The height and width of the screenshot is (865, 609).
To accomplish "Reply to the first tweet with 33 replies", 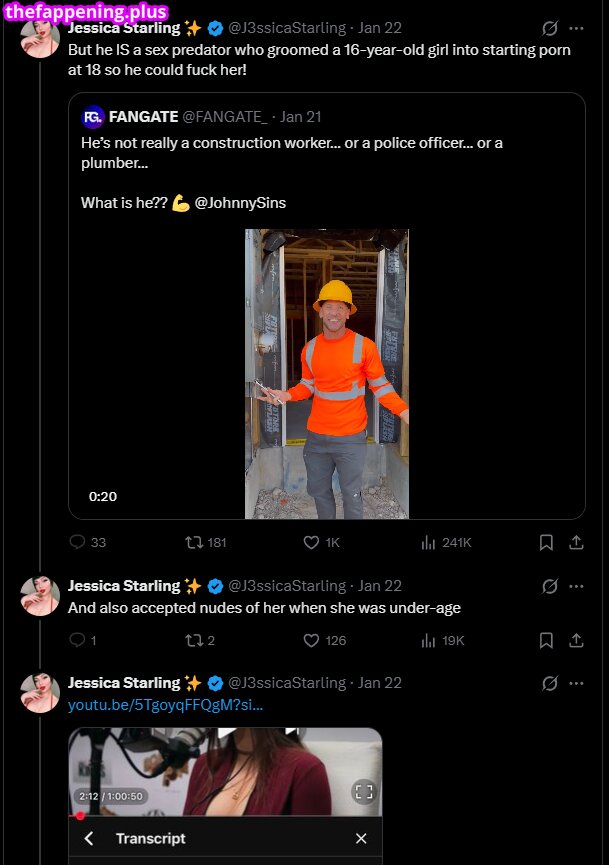I will pos(78,542).
